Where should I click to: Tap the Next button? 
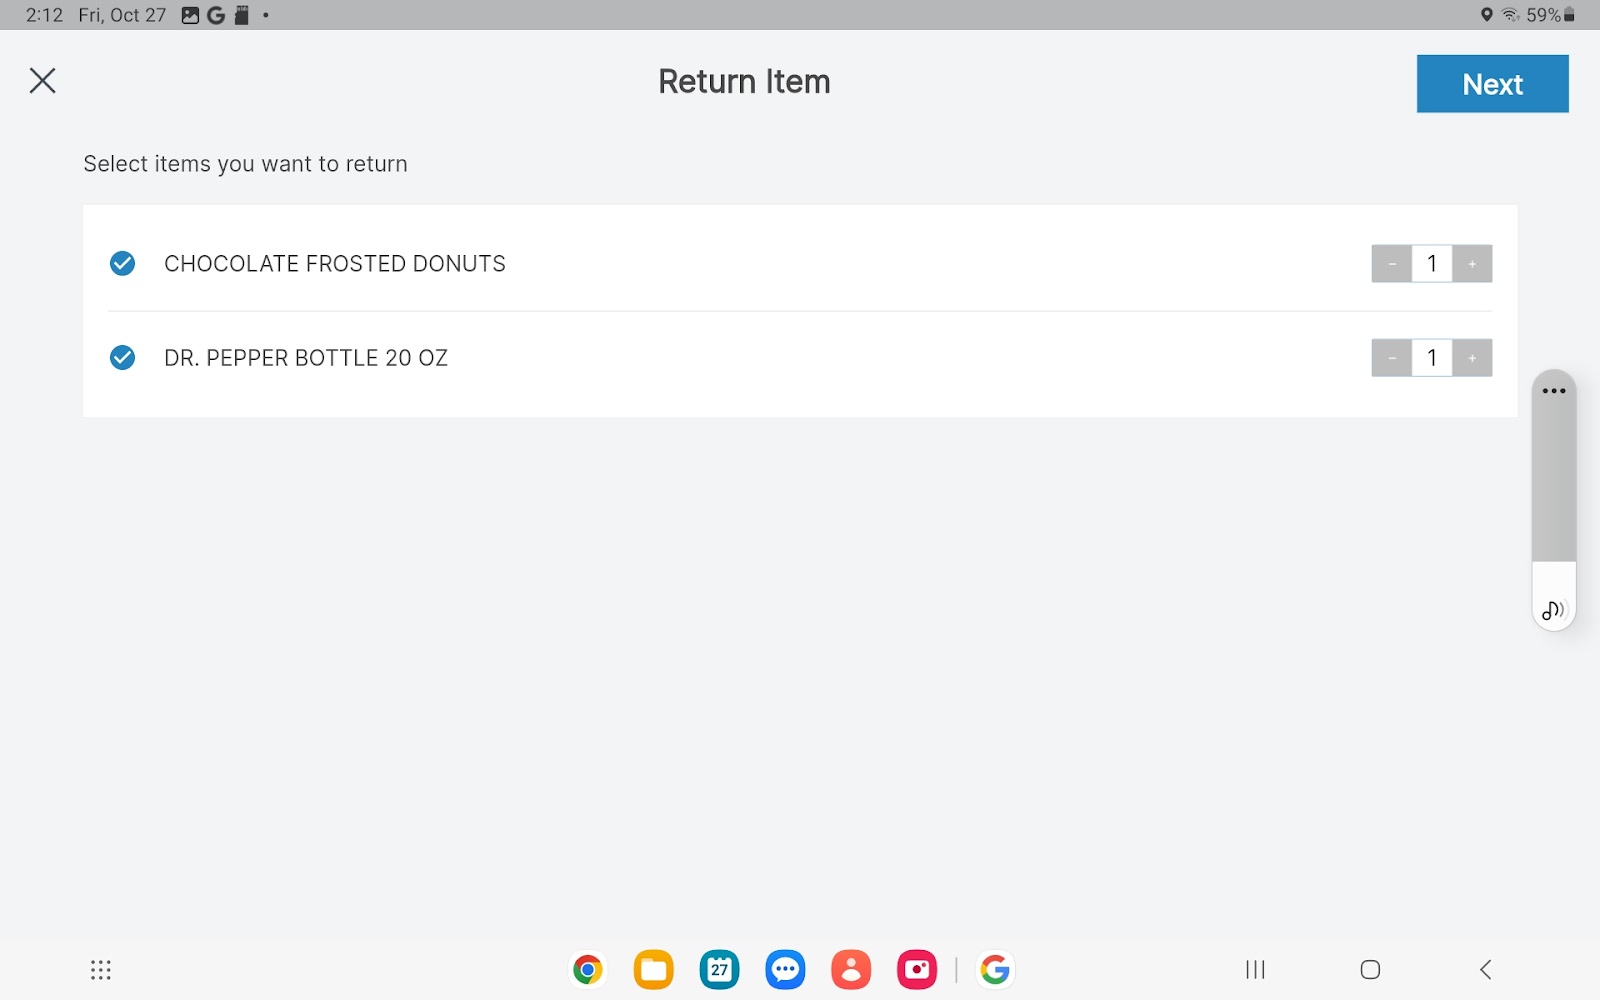point(1491,84)
